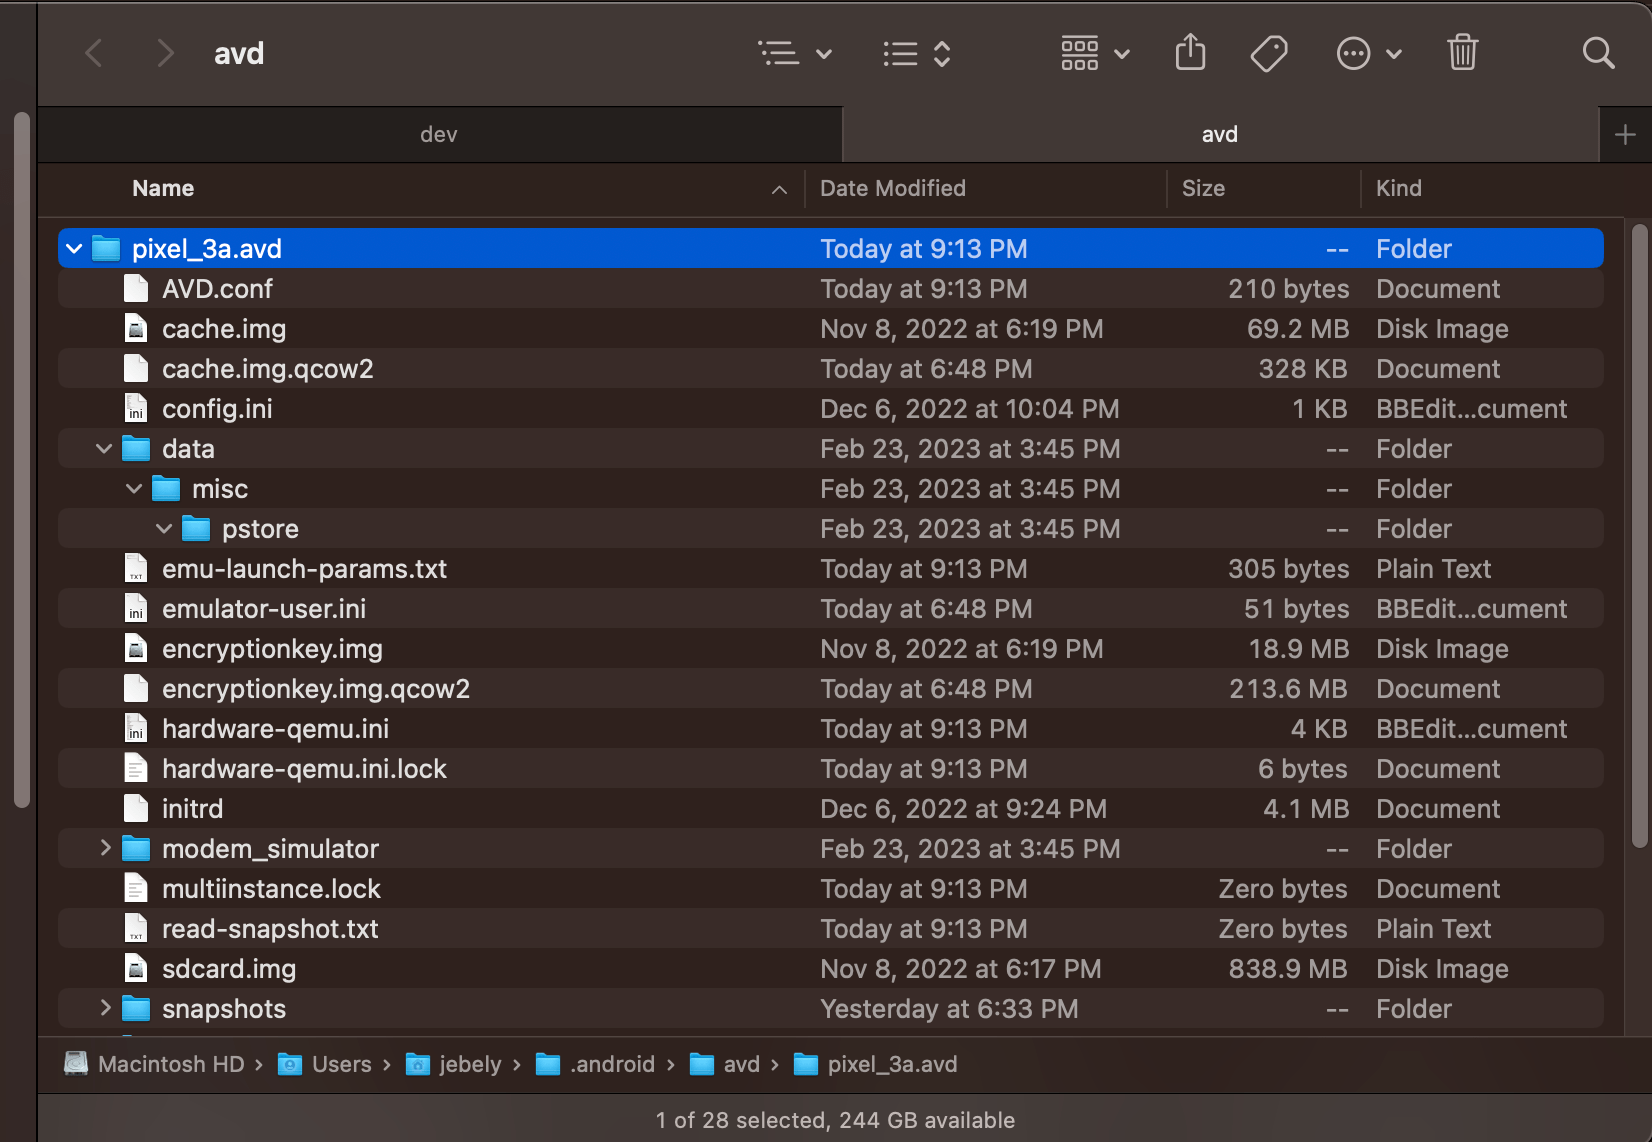Click the config.ini file icon
1652x1142 pixels.
[136, 408]
